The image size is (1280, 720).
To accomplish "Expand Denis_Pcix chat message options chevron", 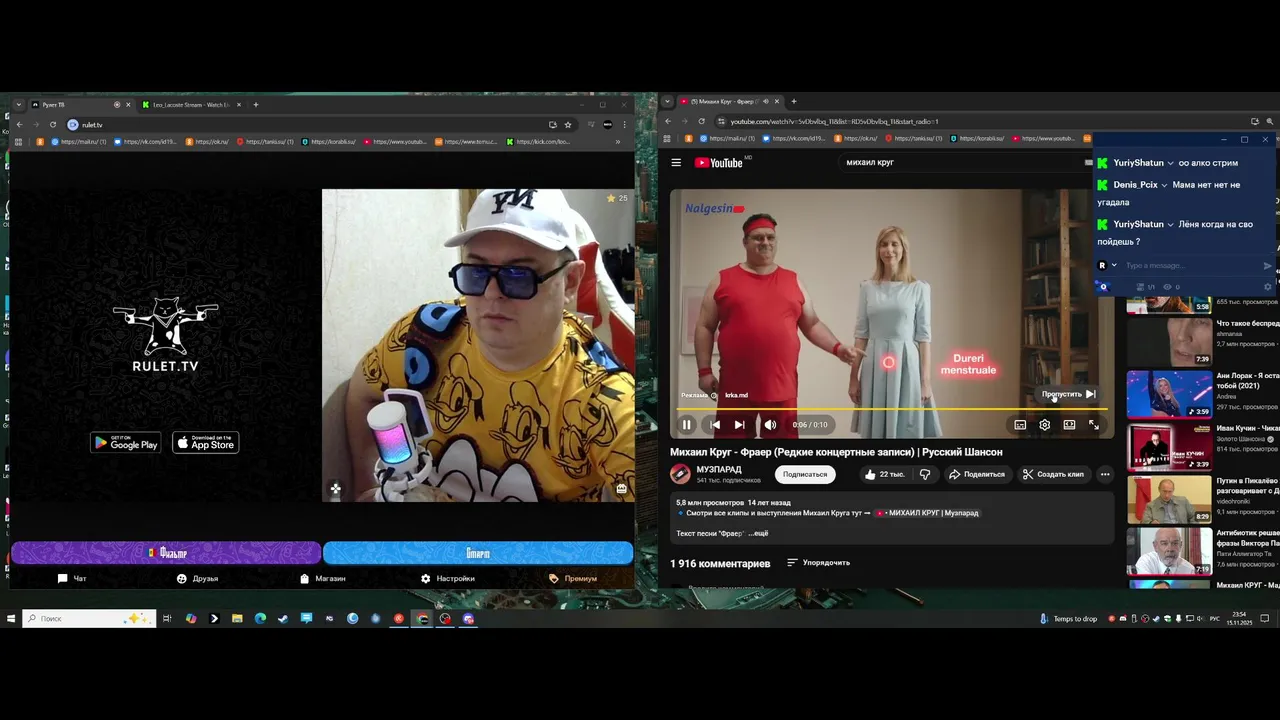I will pos(1165,185).
